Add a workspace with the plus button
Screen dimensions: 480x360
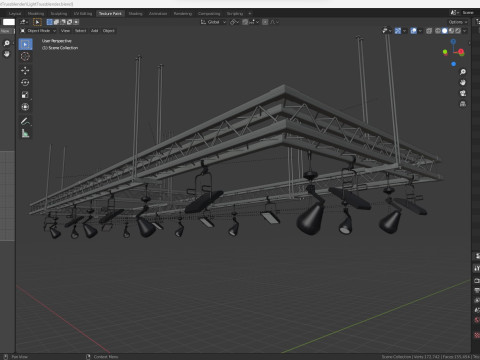(250, 14)
